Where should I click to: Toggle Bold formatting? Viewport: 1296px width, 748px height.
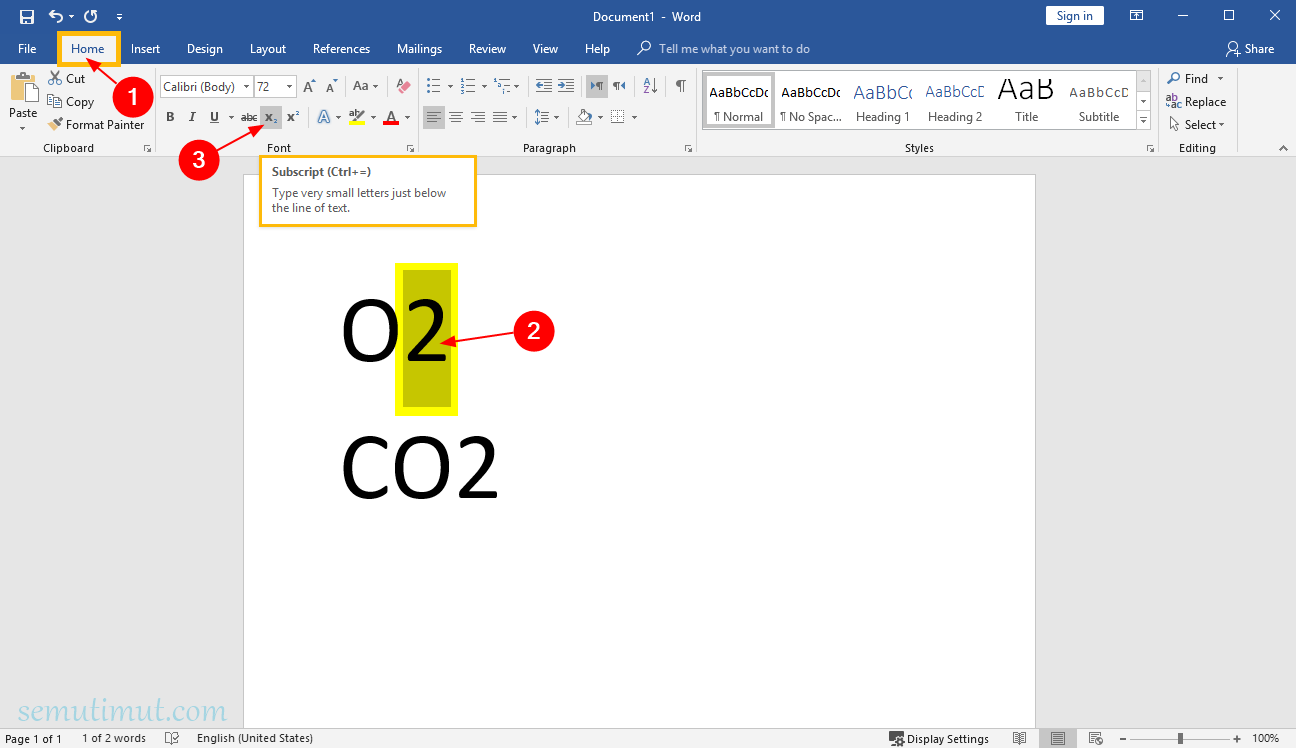(x=170, y=117)
